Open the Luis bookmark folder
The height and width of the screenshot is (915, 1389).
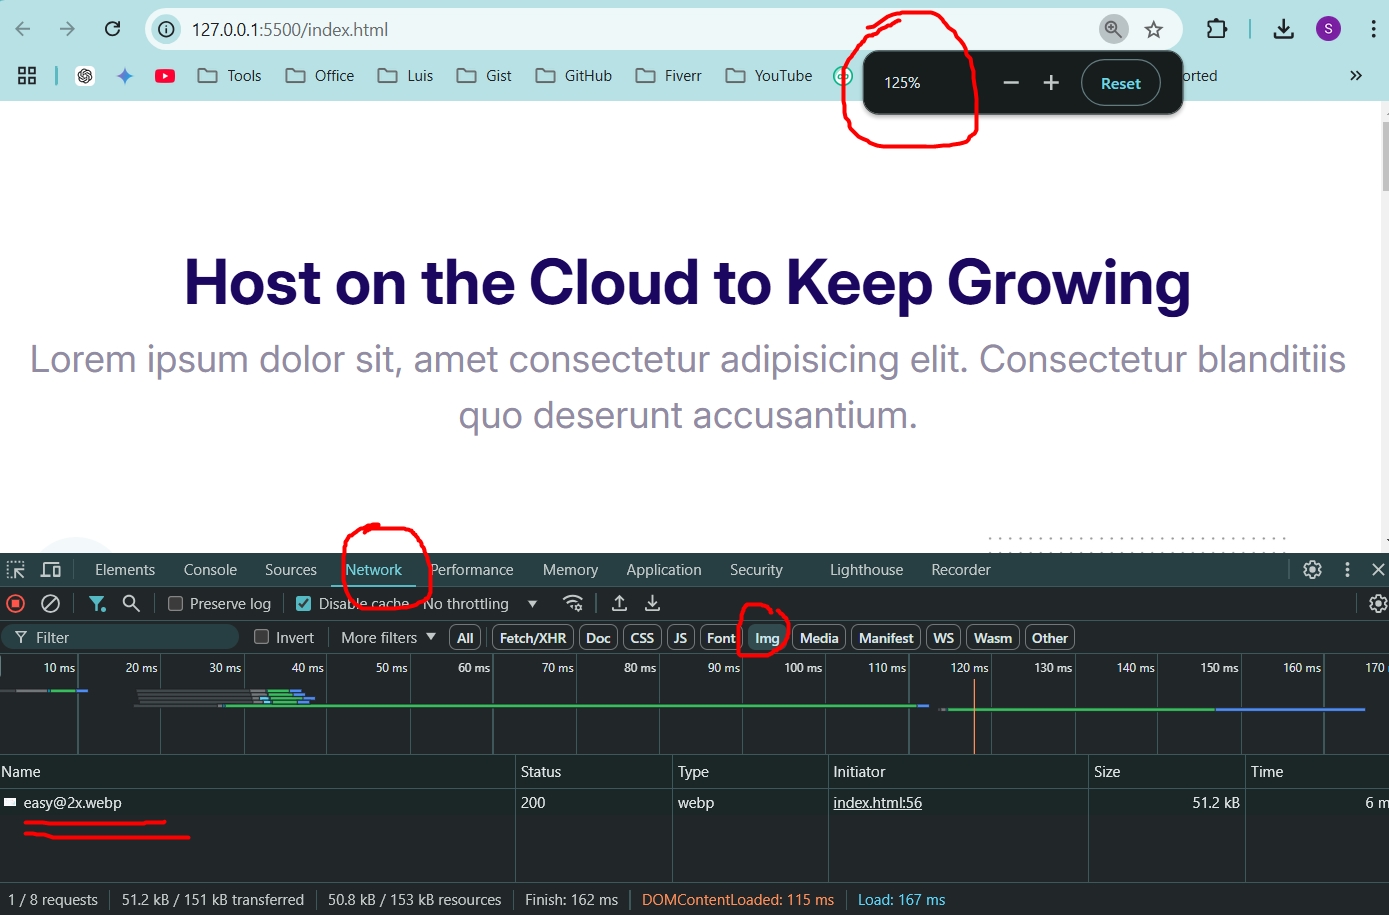pos(405,76)
